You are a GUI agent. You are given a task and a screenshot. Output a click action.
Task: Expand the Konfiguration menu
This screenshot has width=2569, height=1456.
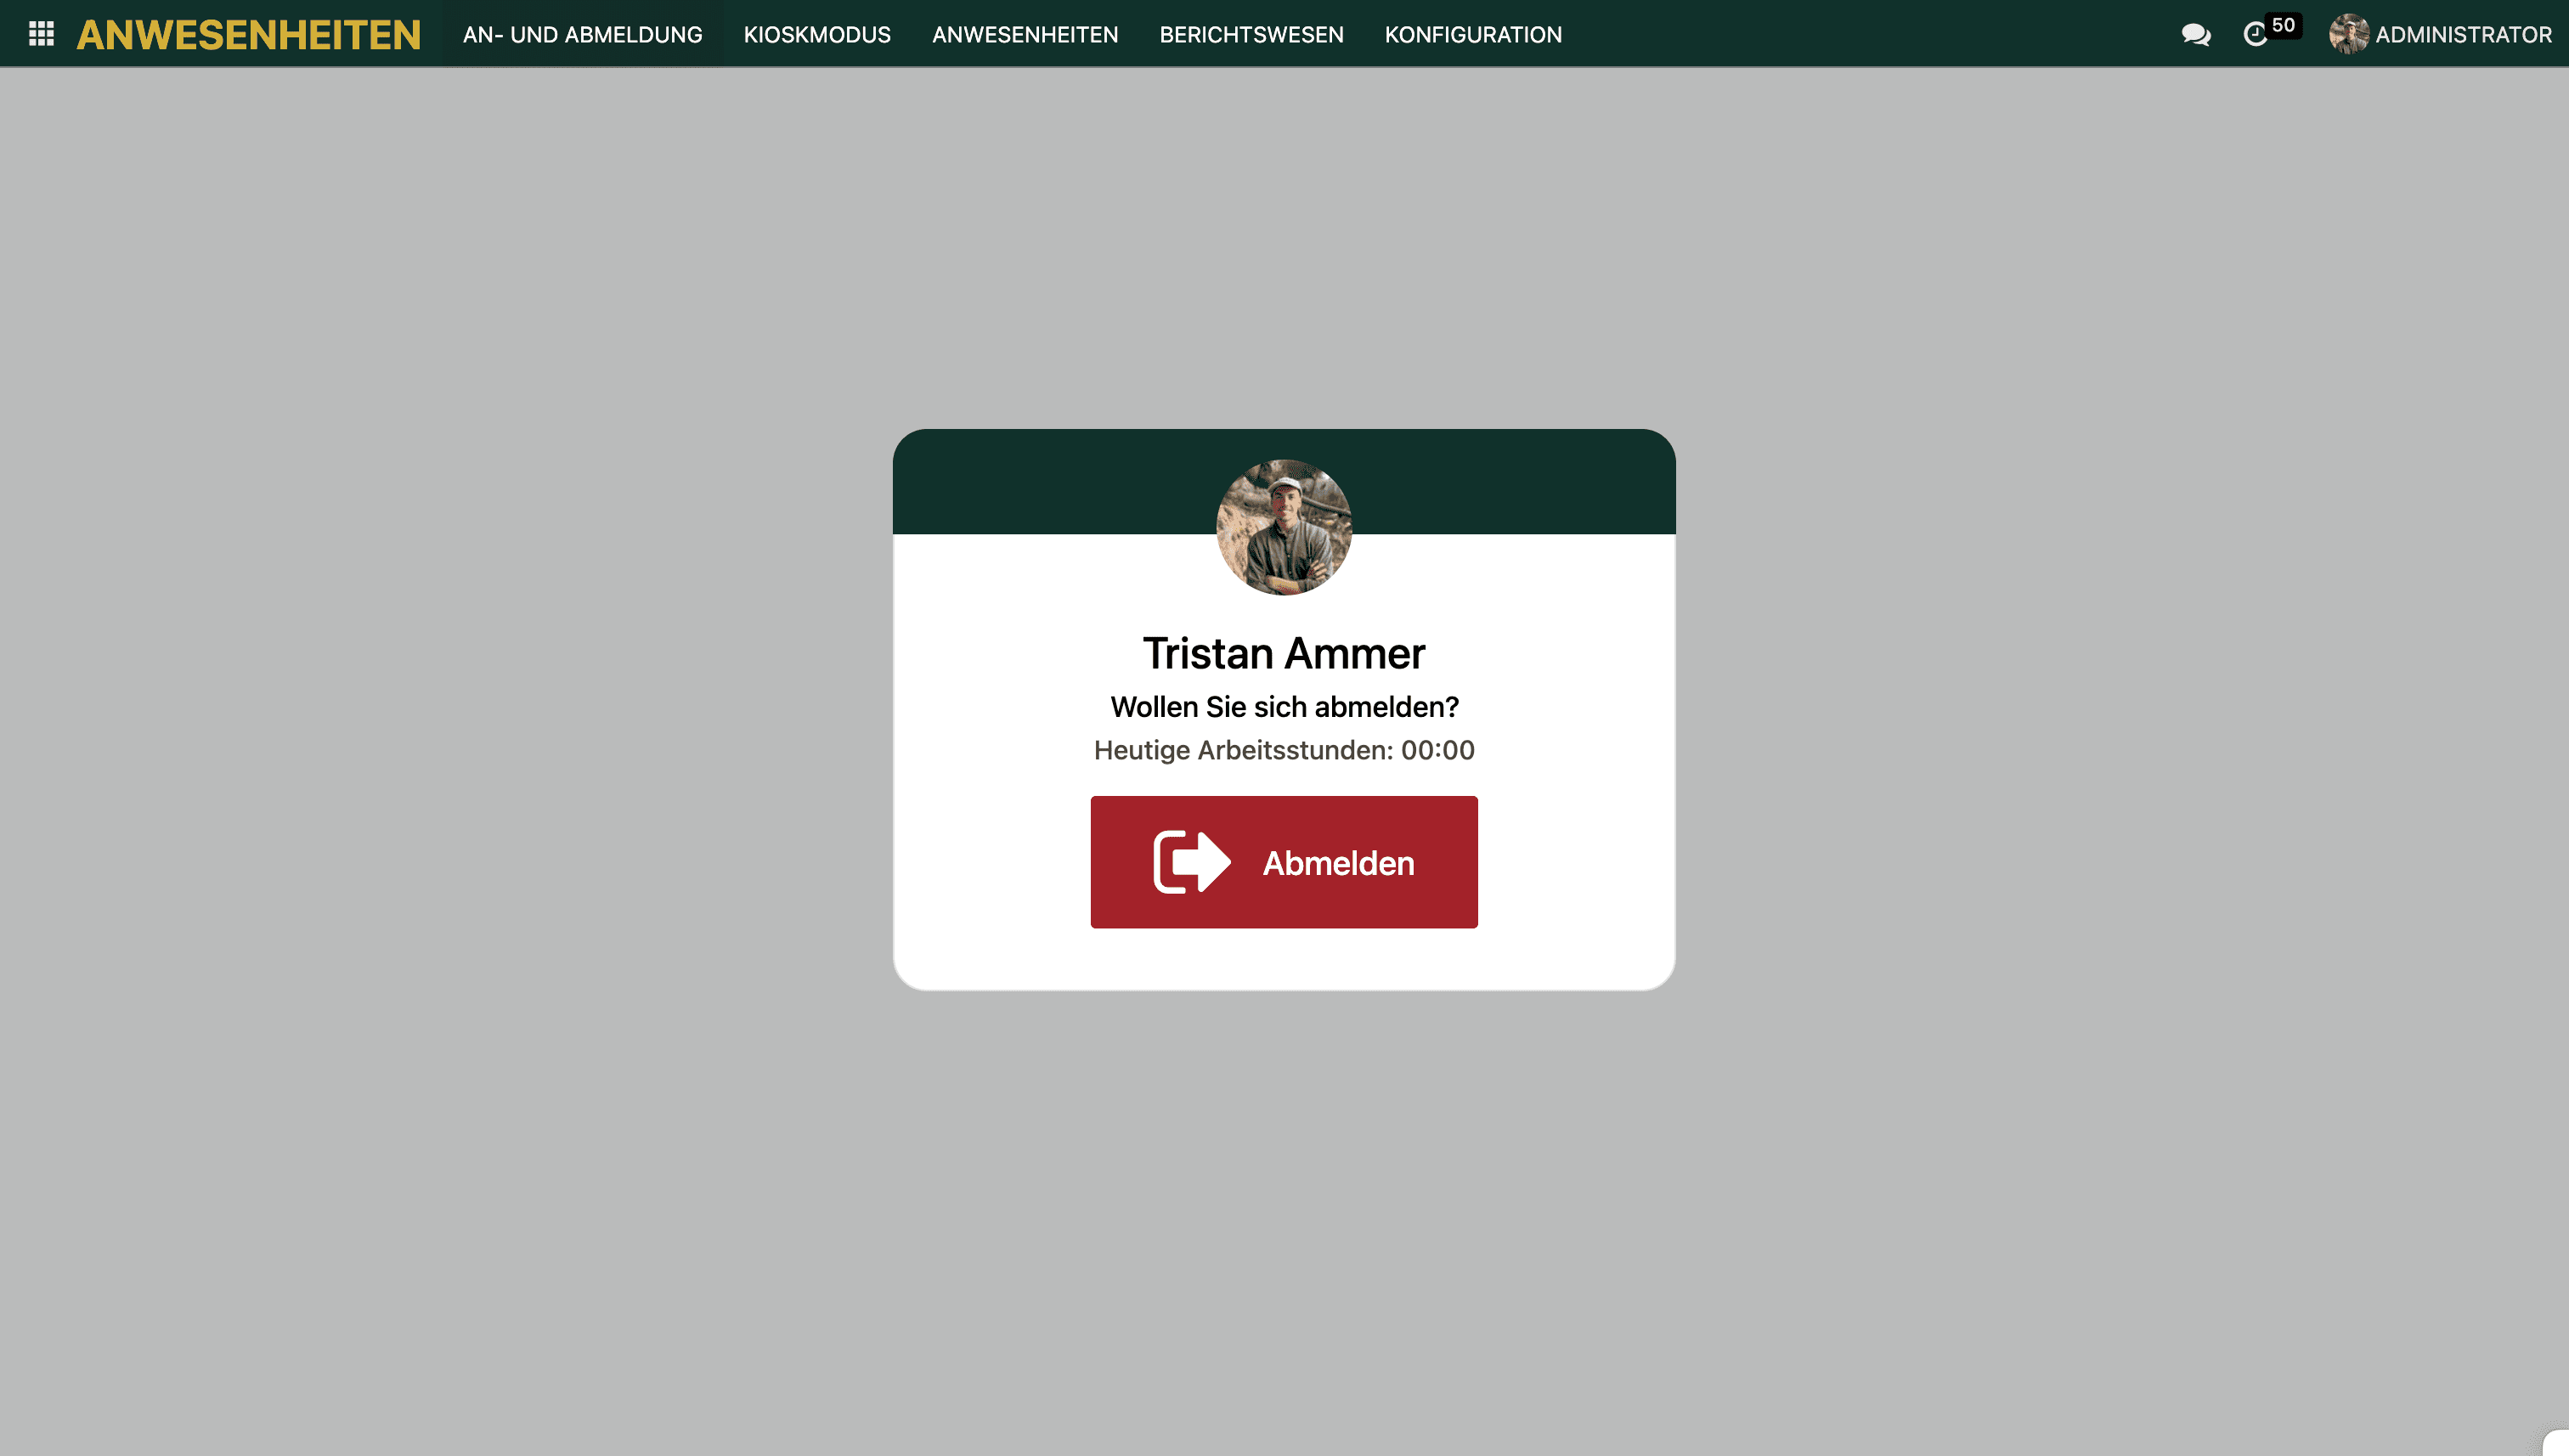[1472, 35]
